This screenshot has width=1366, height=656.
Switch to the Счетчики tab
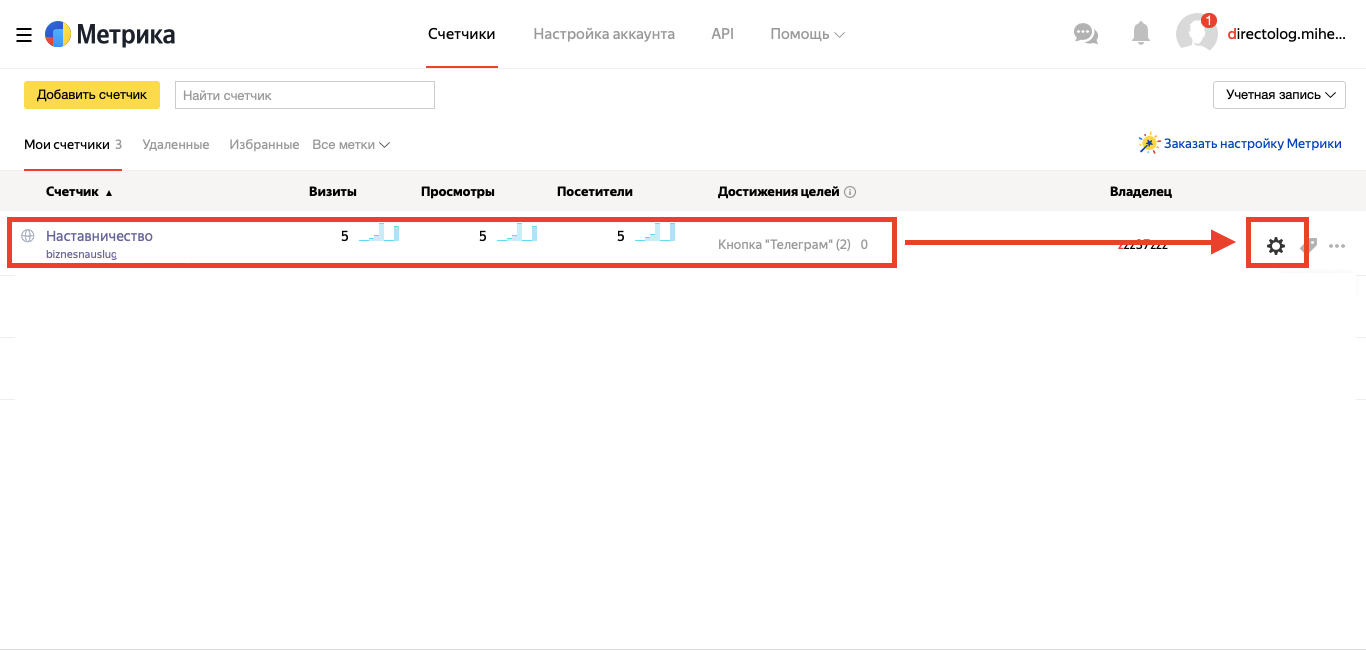[x=462, y=34]
